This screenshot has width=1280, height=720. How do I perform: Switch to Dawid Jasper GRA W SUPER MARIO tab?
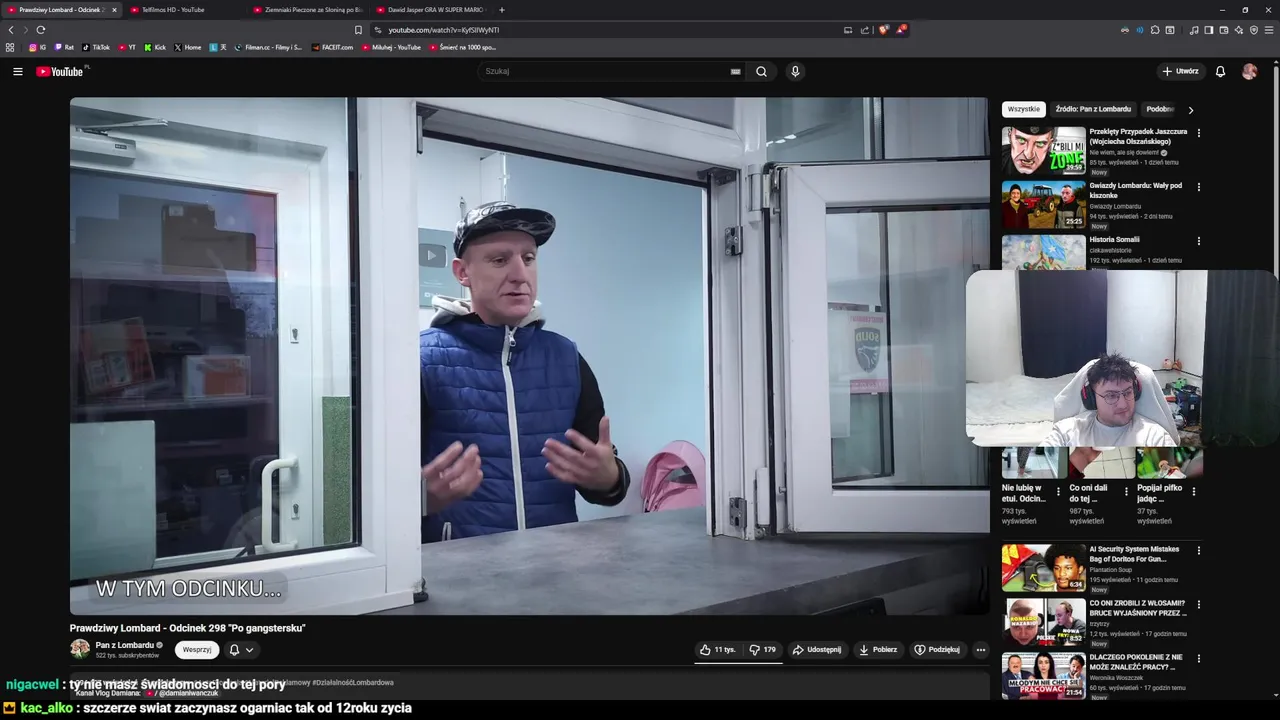(431, 10)
